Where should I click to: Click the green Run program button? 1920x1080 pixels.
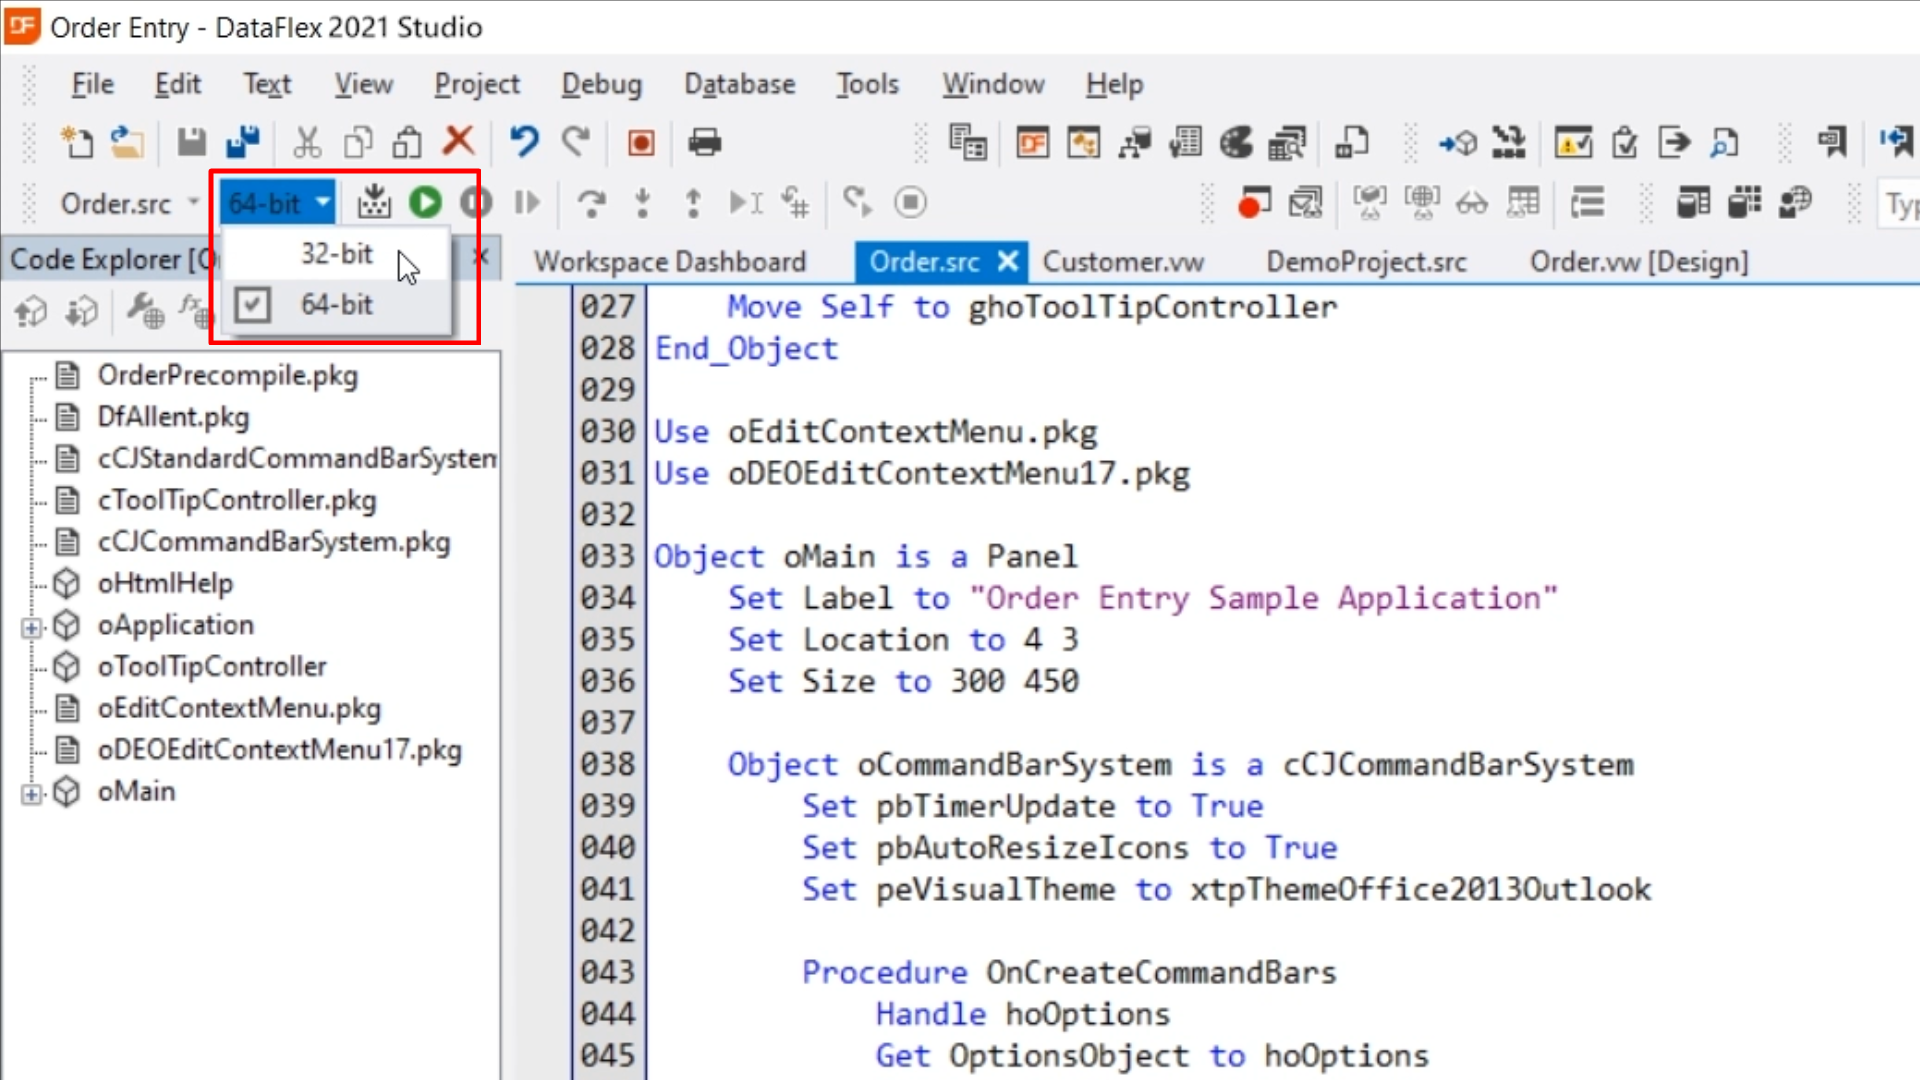coord(425,203)
